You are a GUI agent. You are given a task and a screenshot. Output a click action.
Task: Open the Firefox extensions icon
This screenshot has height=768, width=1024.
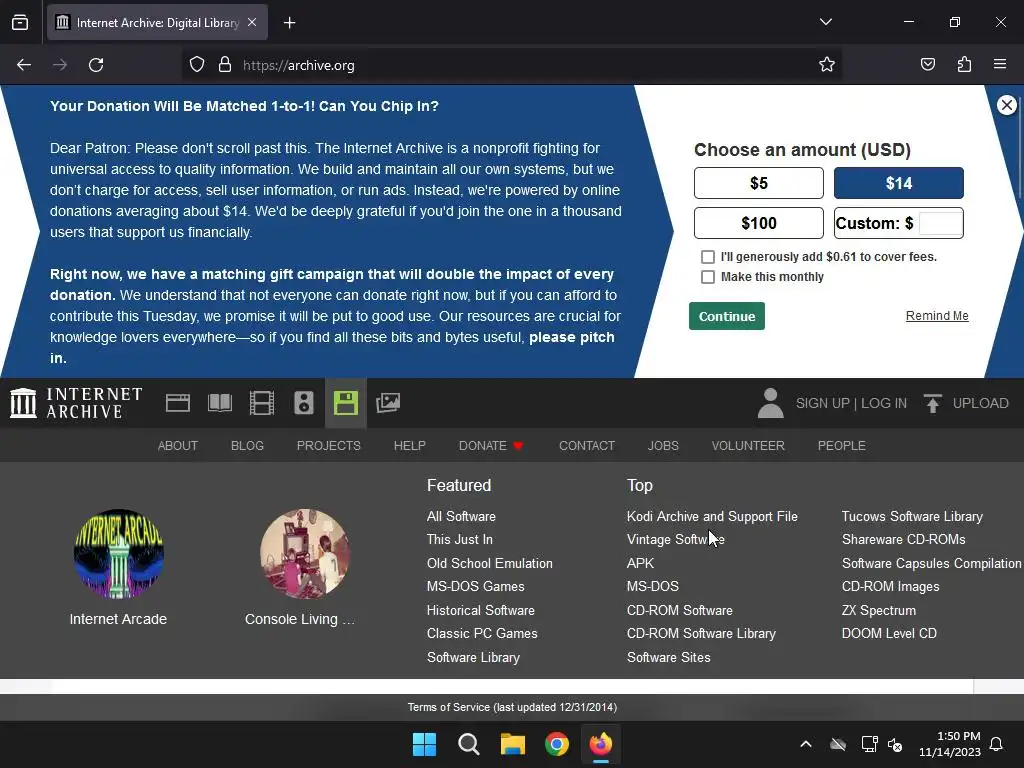pos(965,64)
